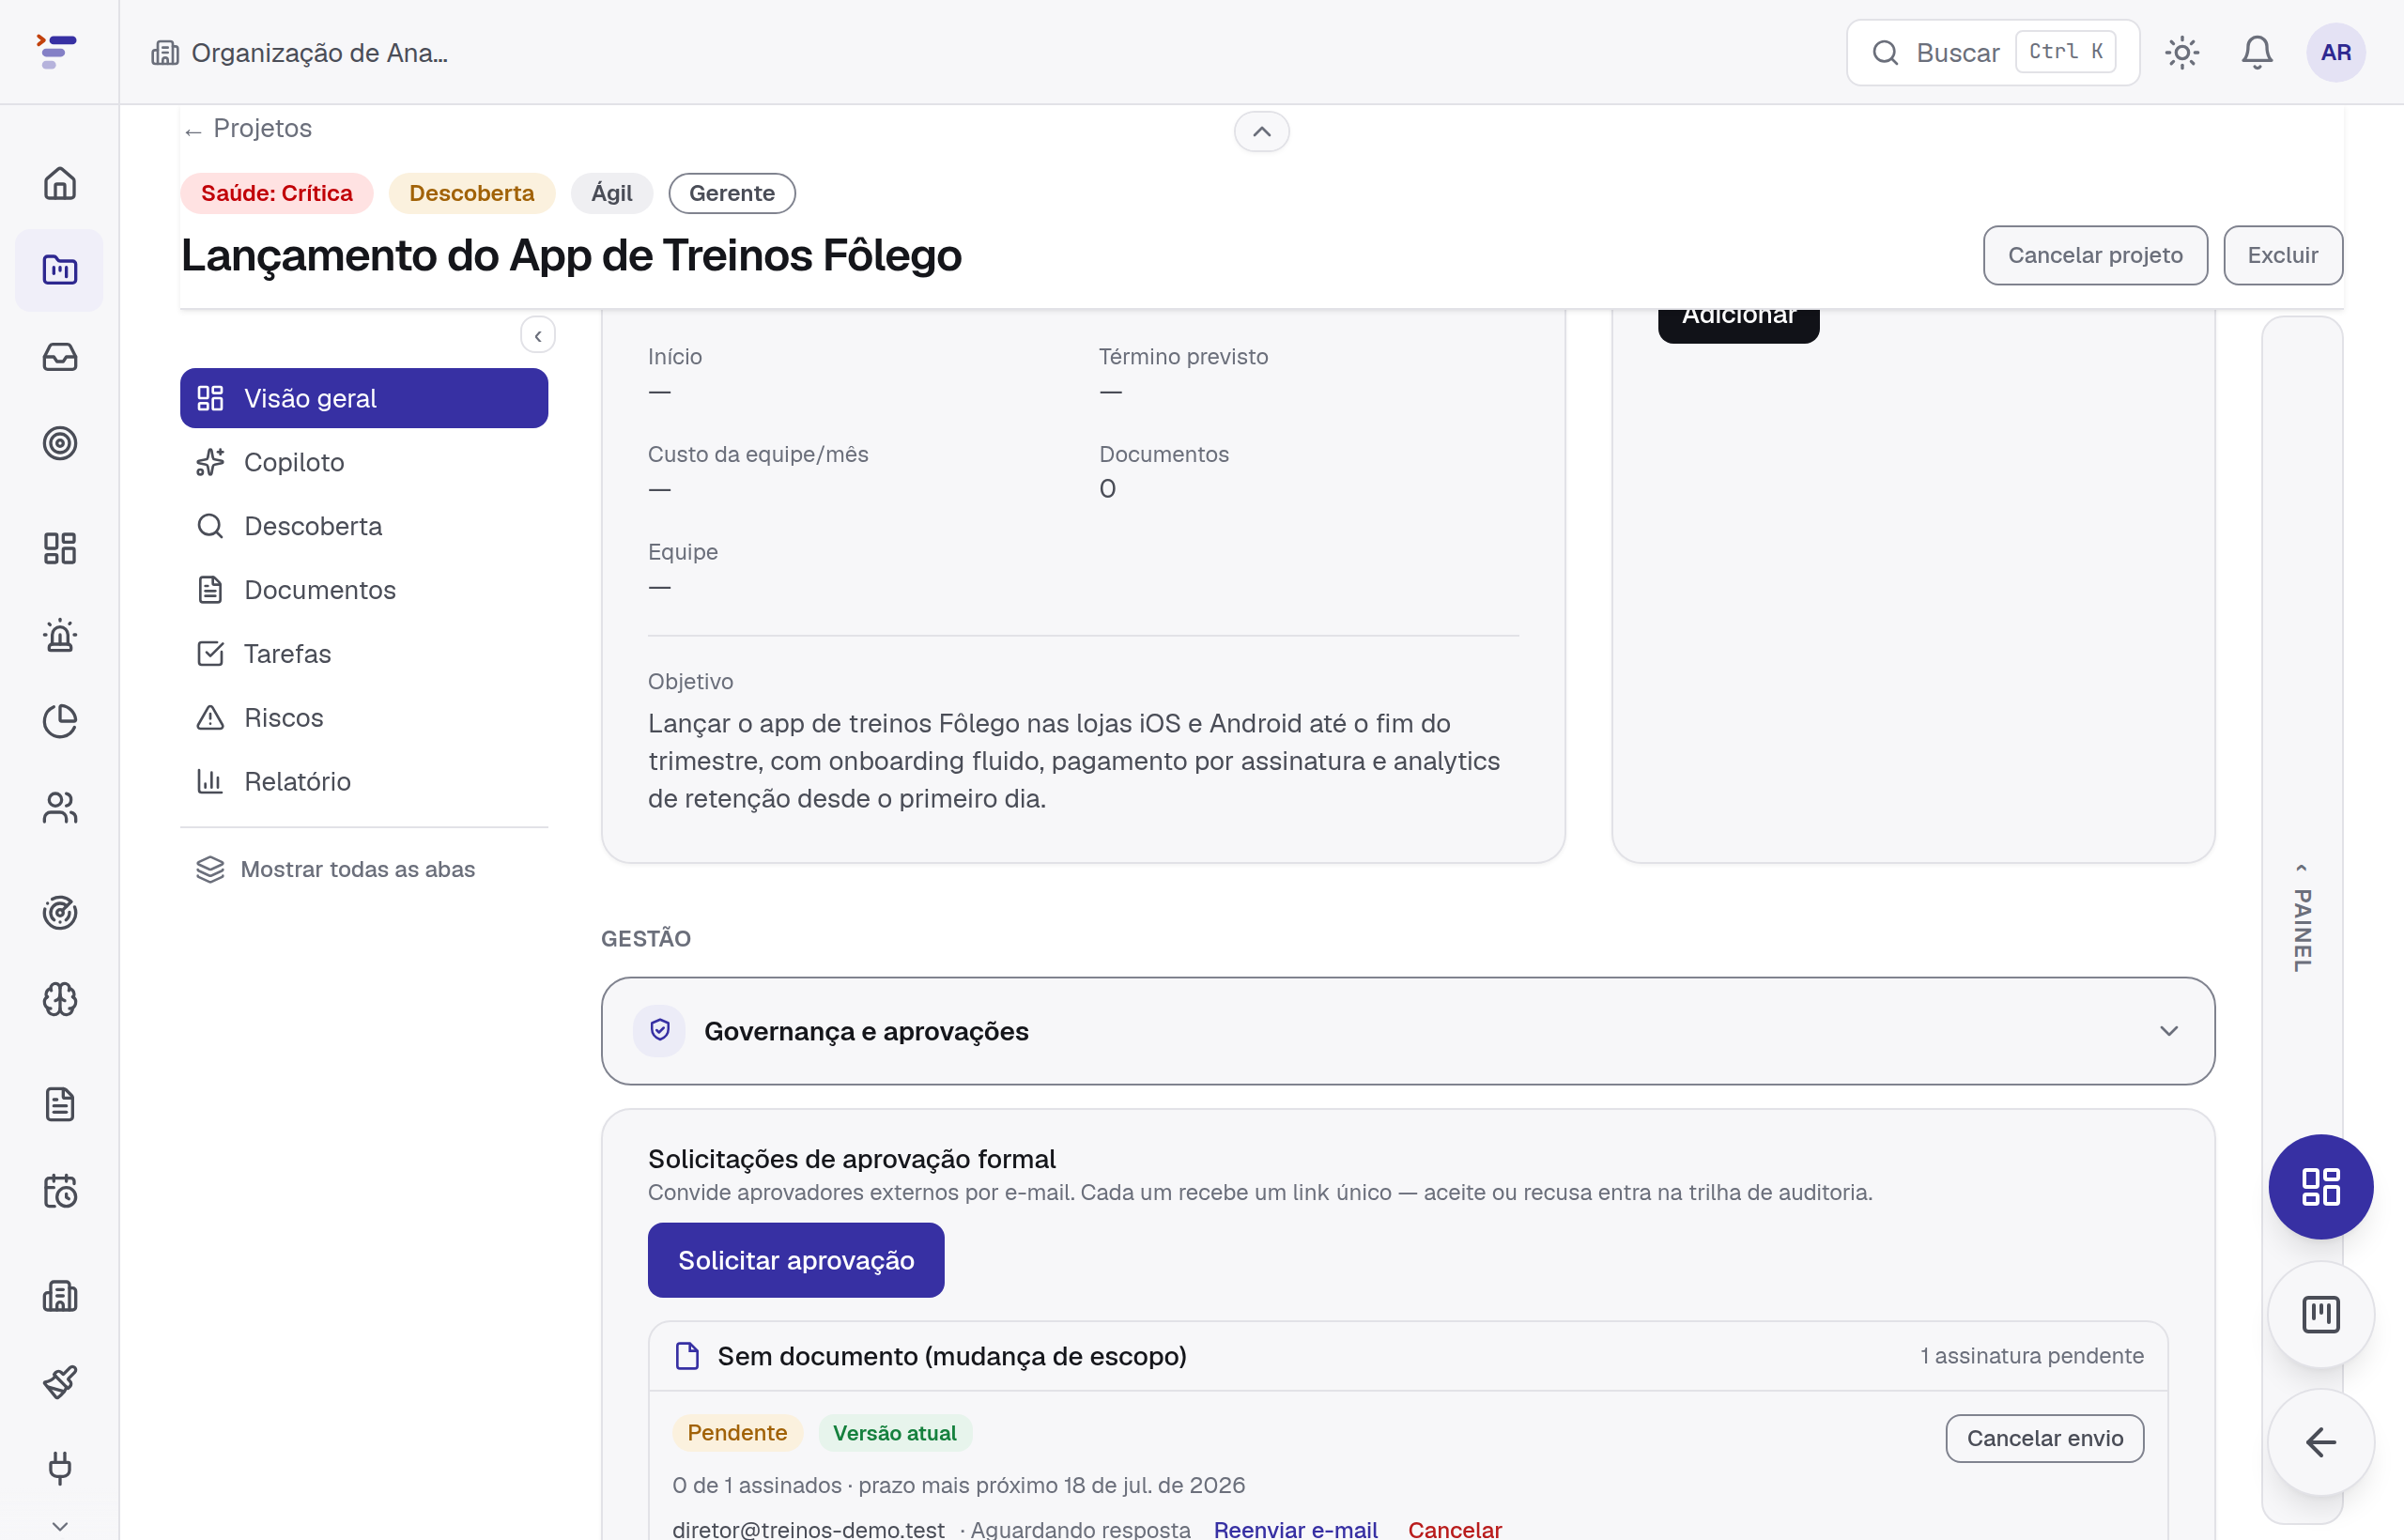The image size is (2404, 1540).
Task: Open the document page icon in sidebar
Action: click(60, 1104)
